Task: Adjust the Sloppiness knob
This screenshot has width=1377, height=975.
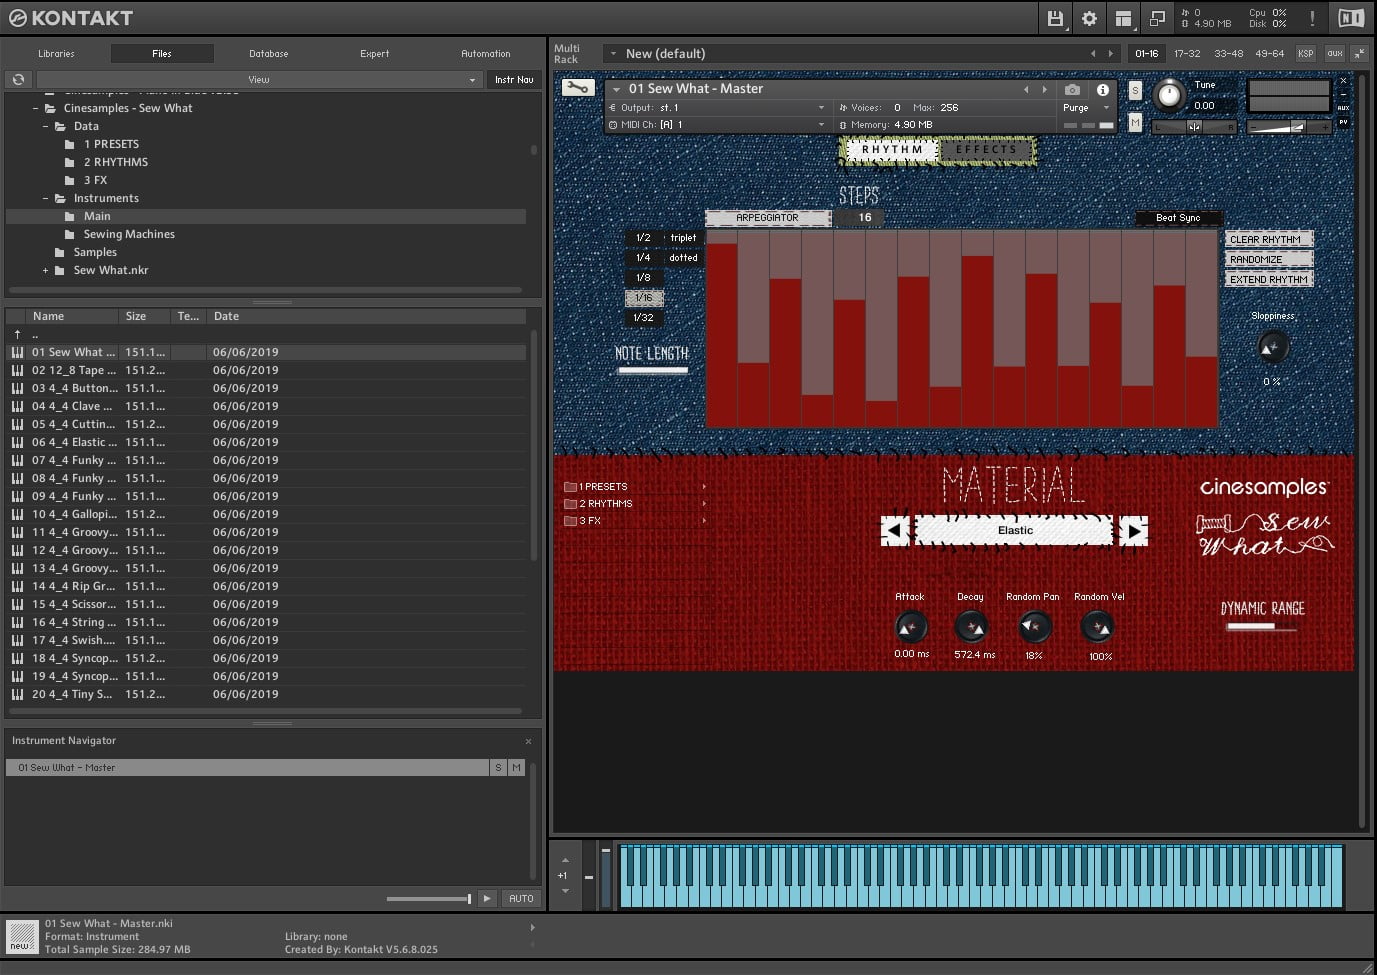Action: [1271, 348]
